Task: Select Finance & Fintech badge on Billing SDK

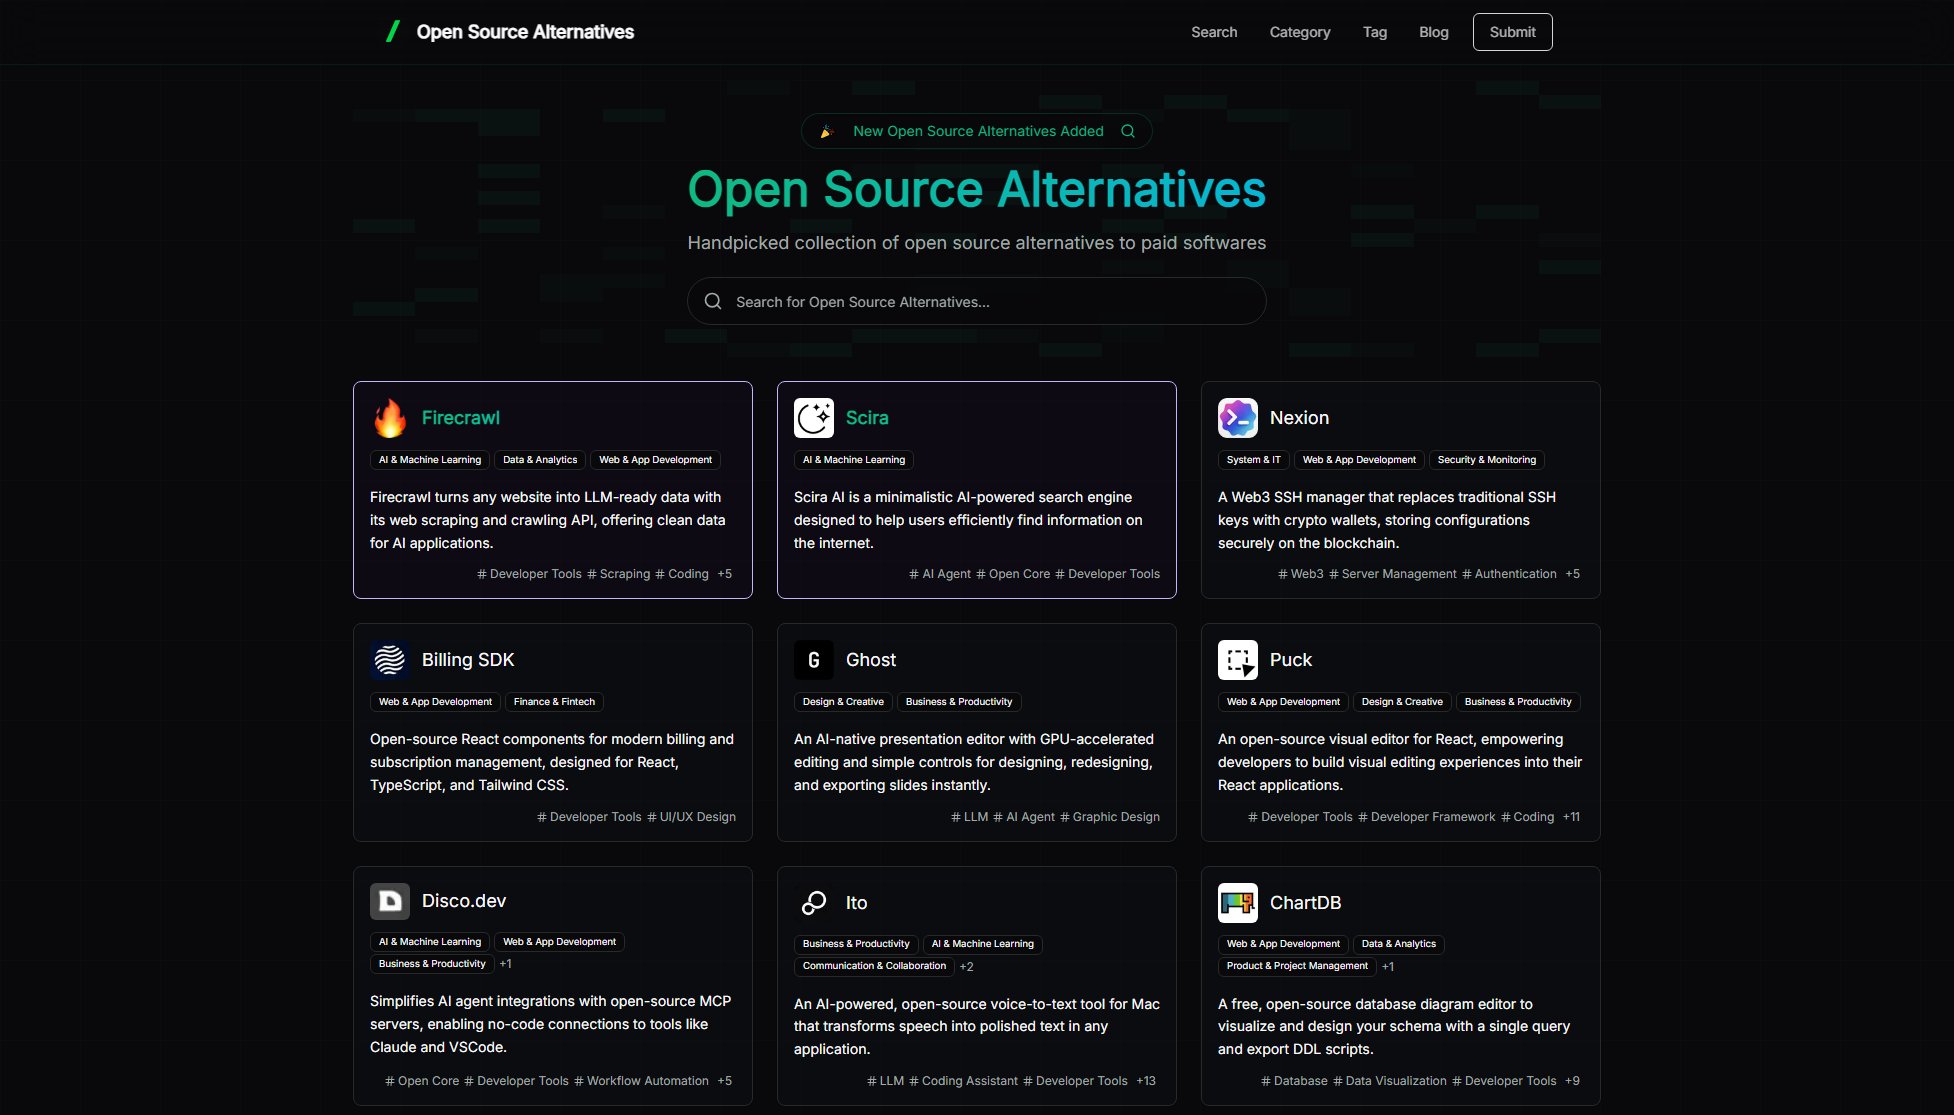Action: pyautogui.click(x=554, y=702)
